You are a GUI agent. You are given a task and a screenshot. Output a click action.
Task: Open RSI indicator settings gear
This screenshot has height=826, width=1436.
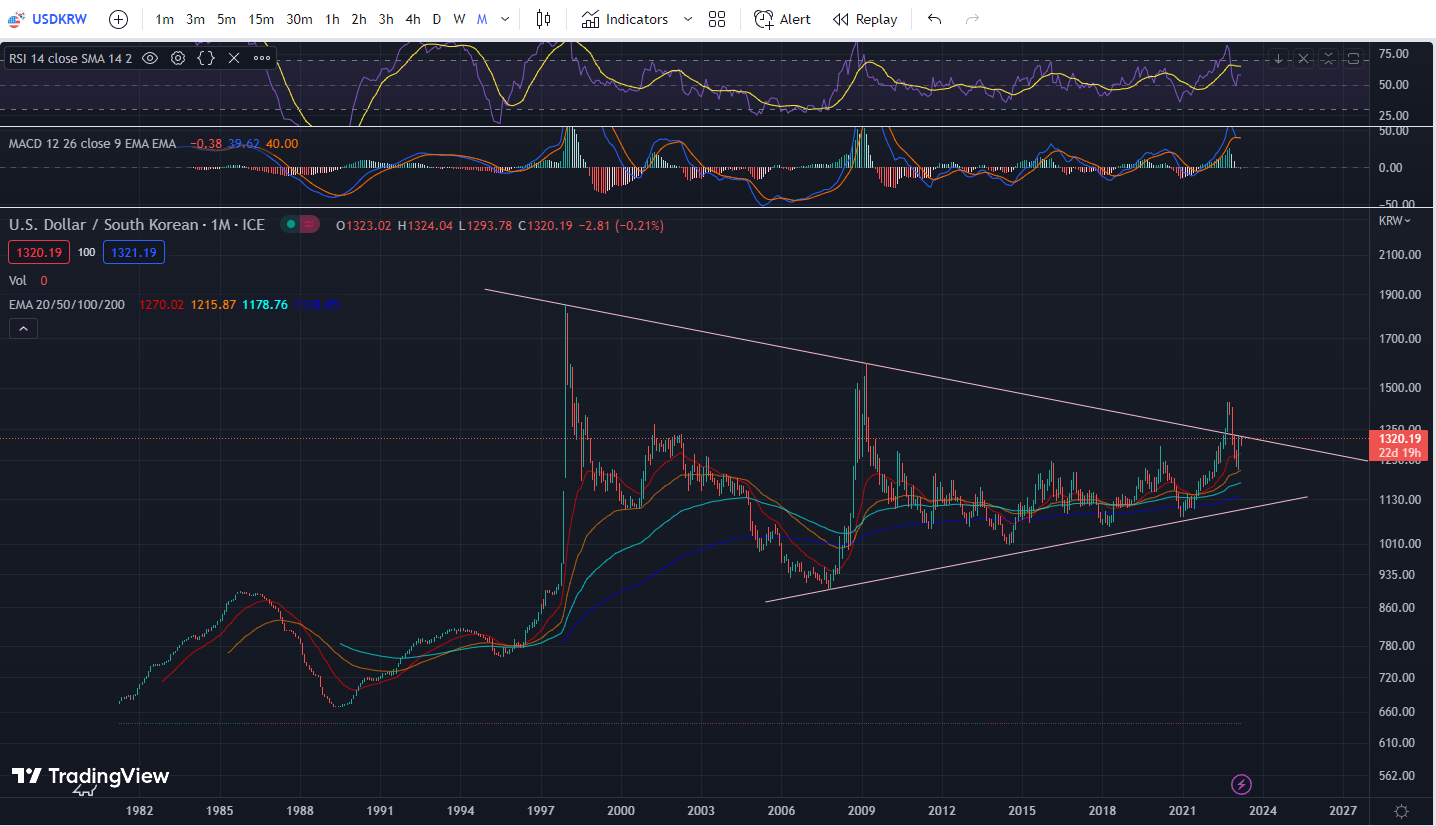(x=178, y=58)
